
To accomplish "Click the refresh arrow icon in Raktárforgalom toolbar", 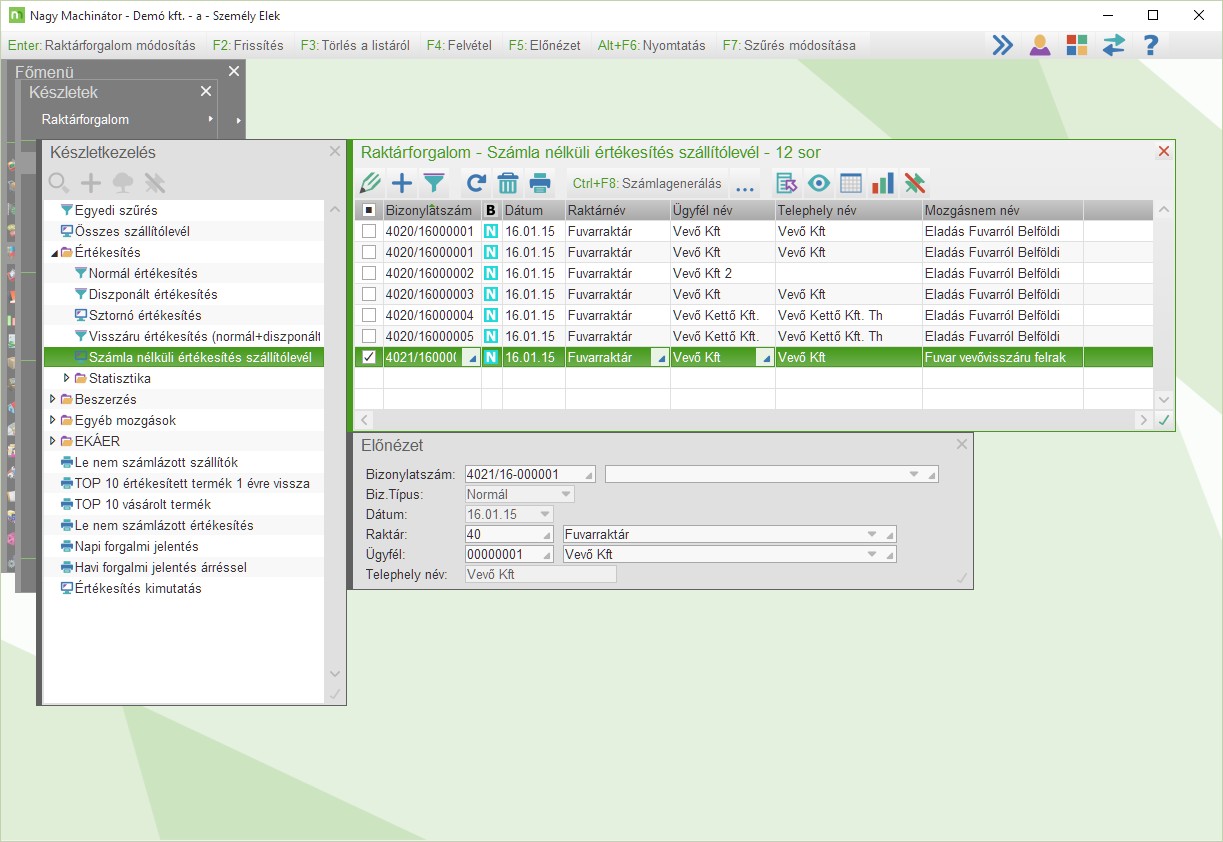I will click(x=476, y=183).
